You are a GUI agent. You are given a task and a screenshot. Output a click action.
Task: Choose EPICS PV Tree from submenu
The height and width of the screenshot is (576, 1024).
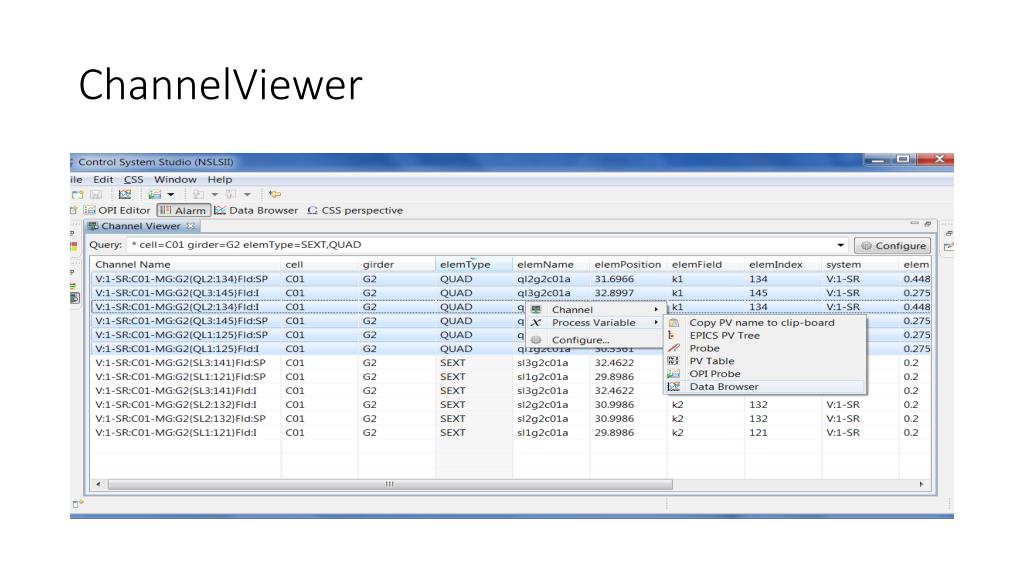pyautogui.click(x=724, y=335)
